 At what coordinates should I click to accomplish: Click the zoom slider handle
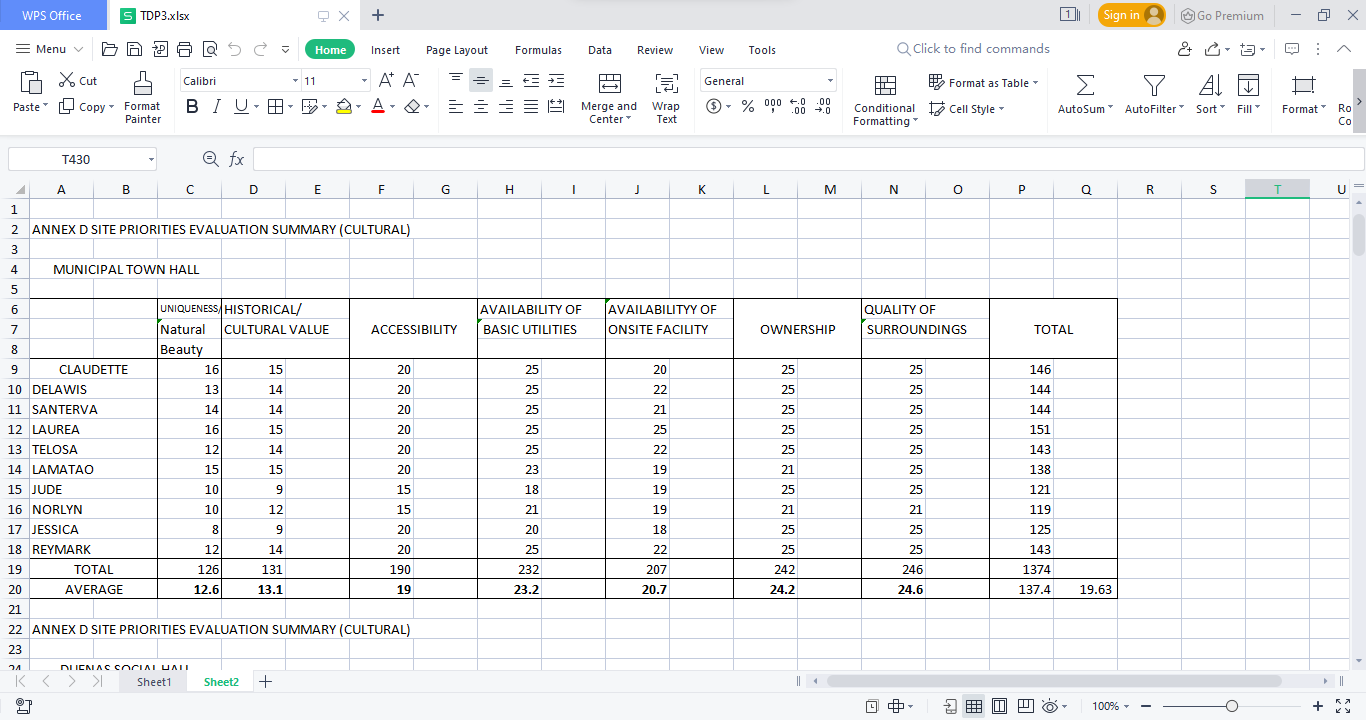tap(1232, 706)
